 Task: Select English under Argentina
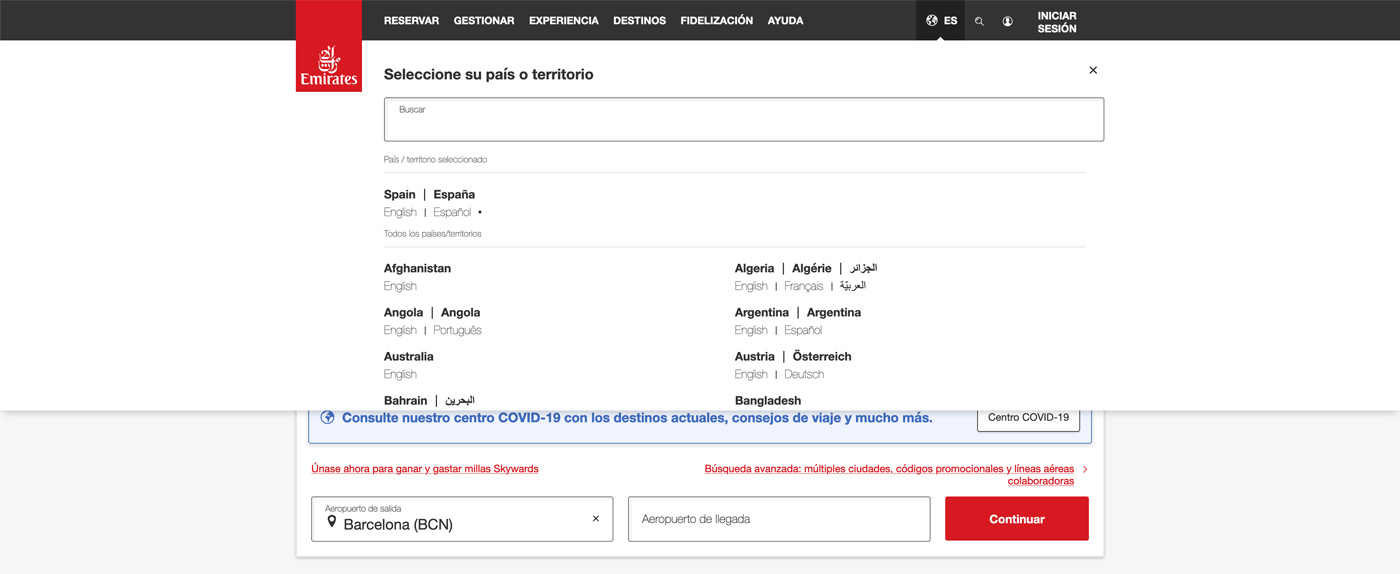(751, 330)
